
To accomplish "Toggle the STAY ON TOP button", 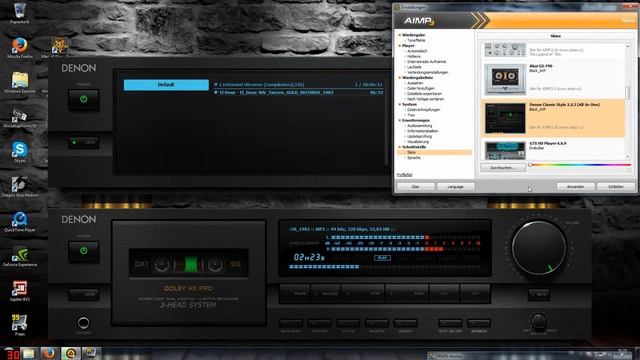I will tap(450, 323).
